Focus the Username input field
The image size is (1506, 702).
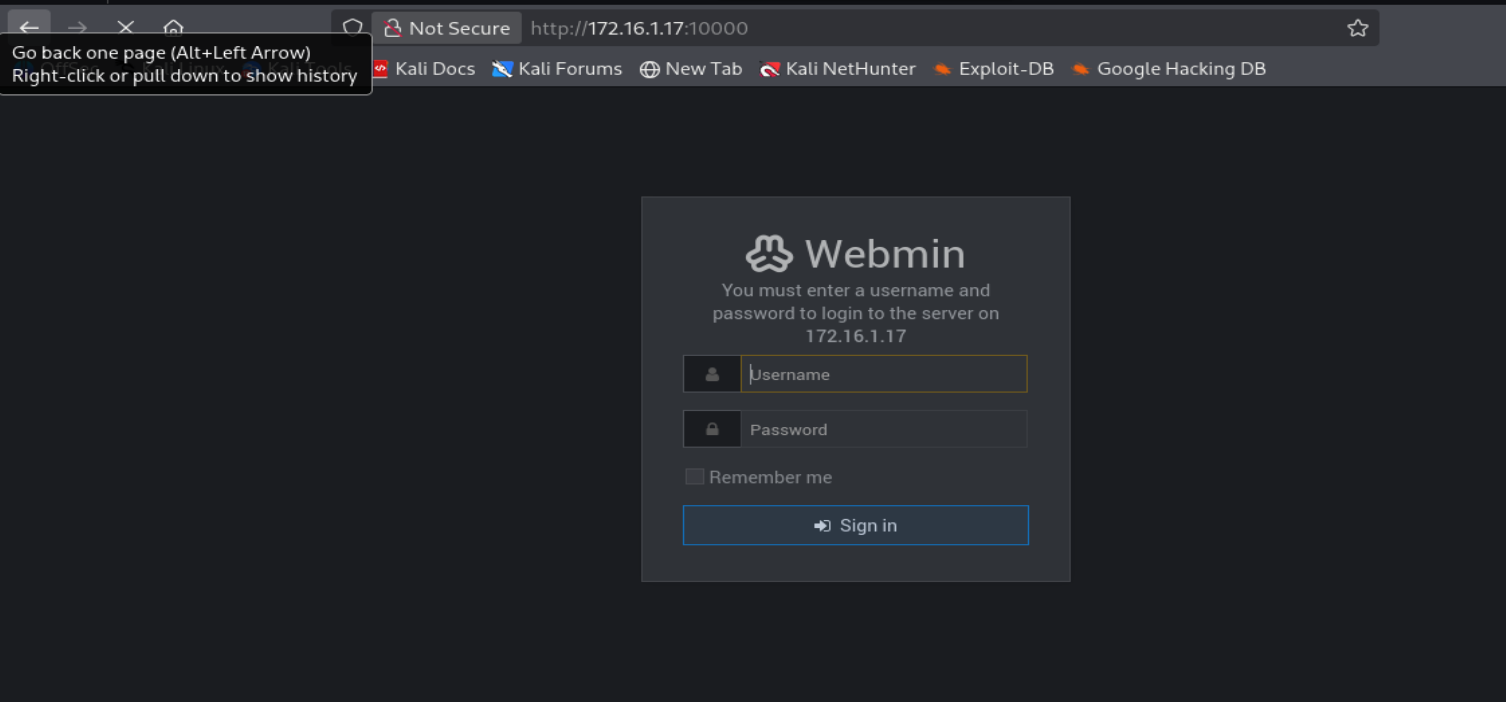884,374
